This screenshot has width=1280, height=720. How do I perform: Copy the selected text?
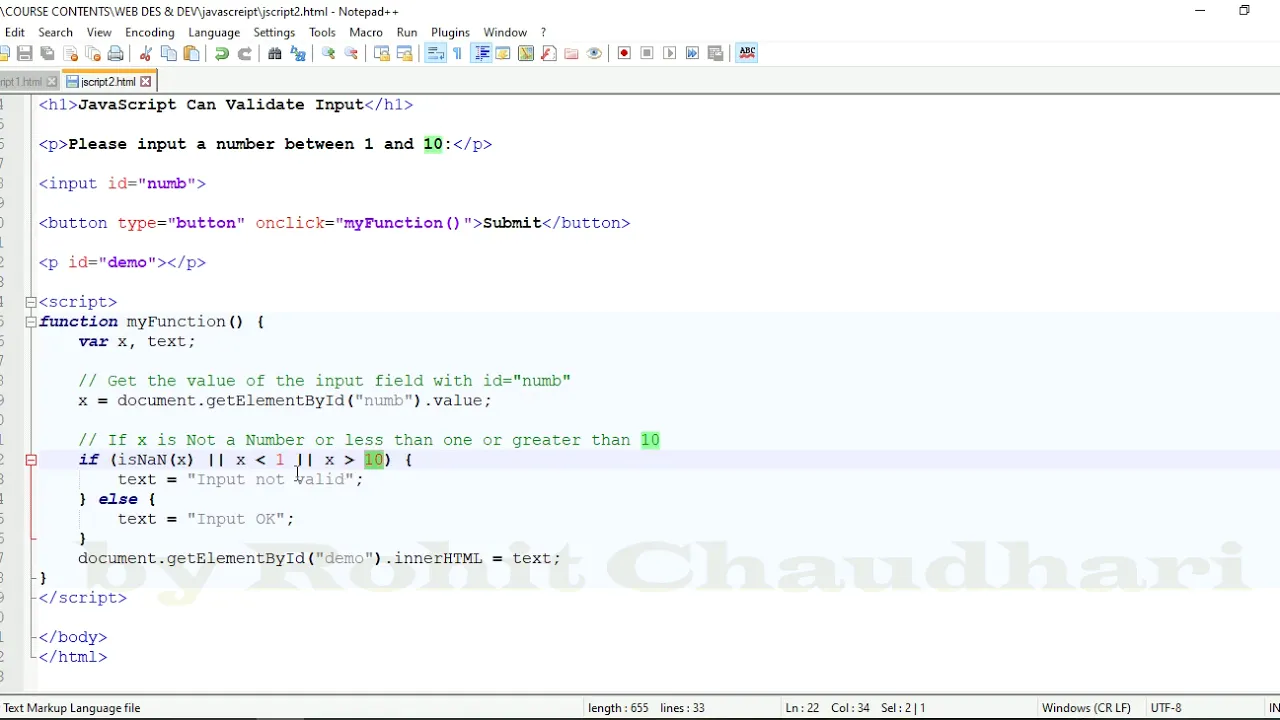[x=168, y=53]
